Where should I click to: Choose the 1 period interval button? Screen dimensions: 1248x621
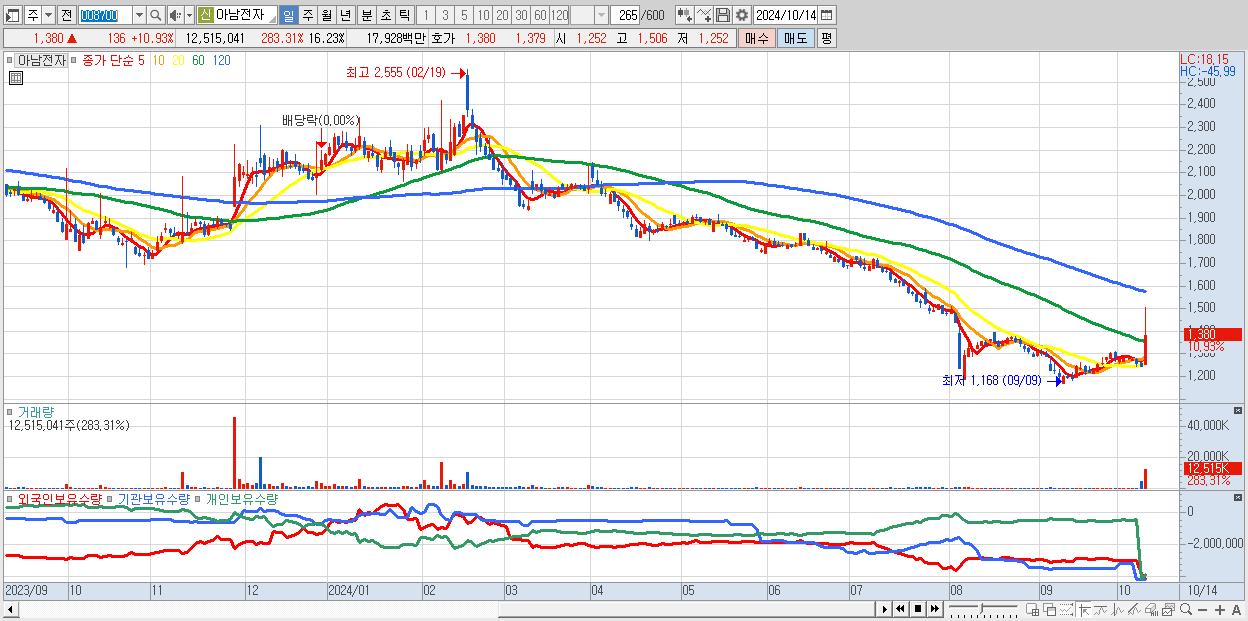pos(425,15)
